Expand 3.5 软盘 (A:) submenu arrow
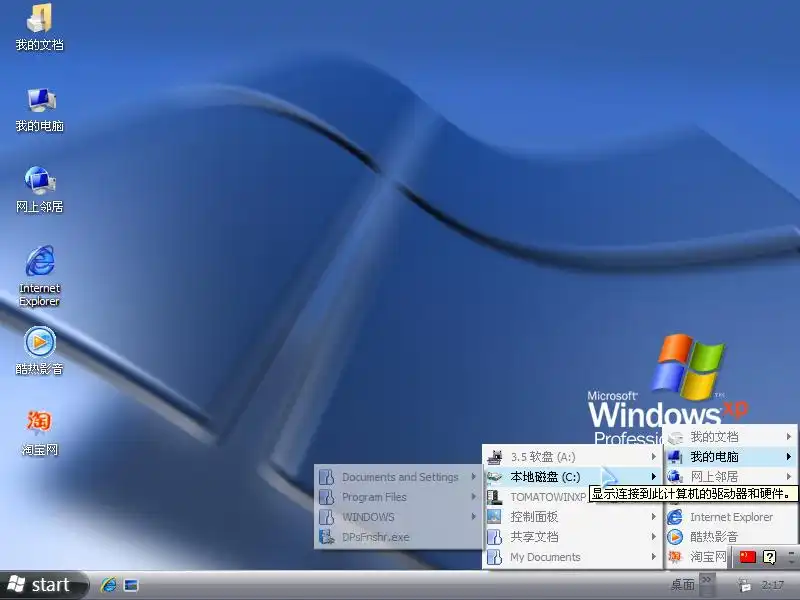The image size is (800, 600). 654,457
